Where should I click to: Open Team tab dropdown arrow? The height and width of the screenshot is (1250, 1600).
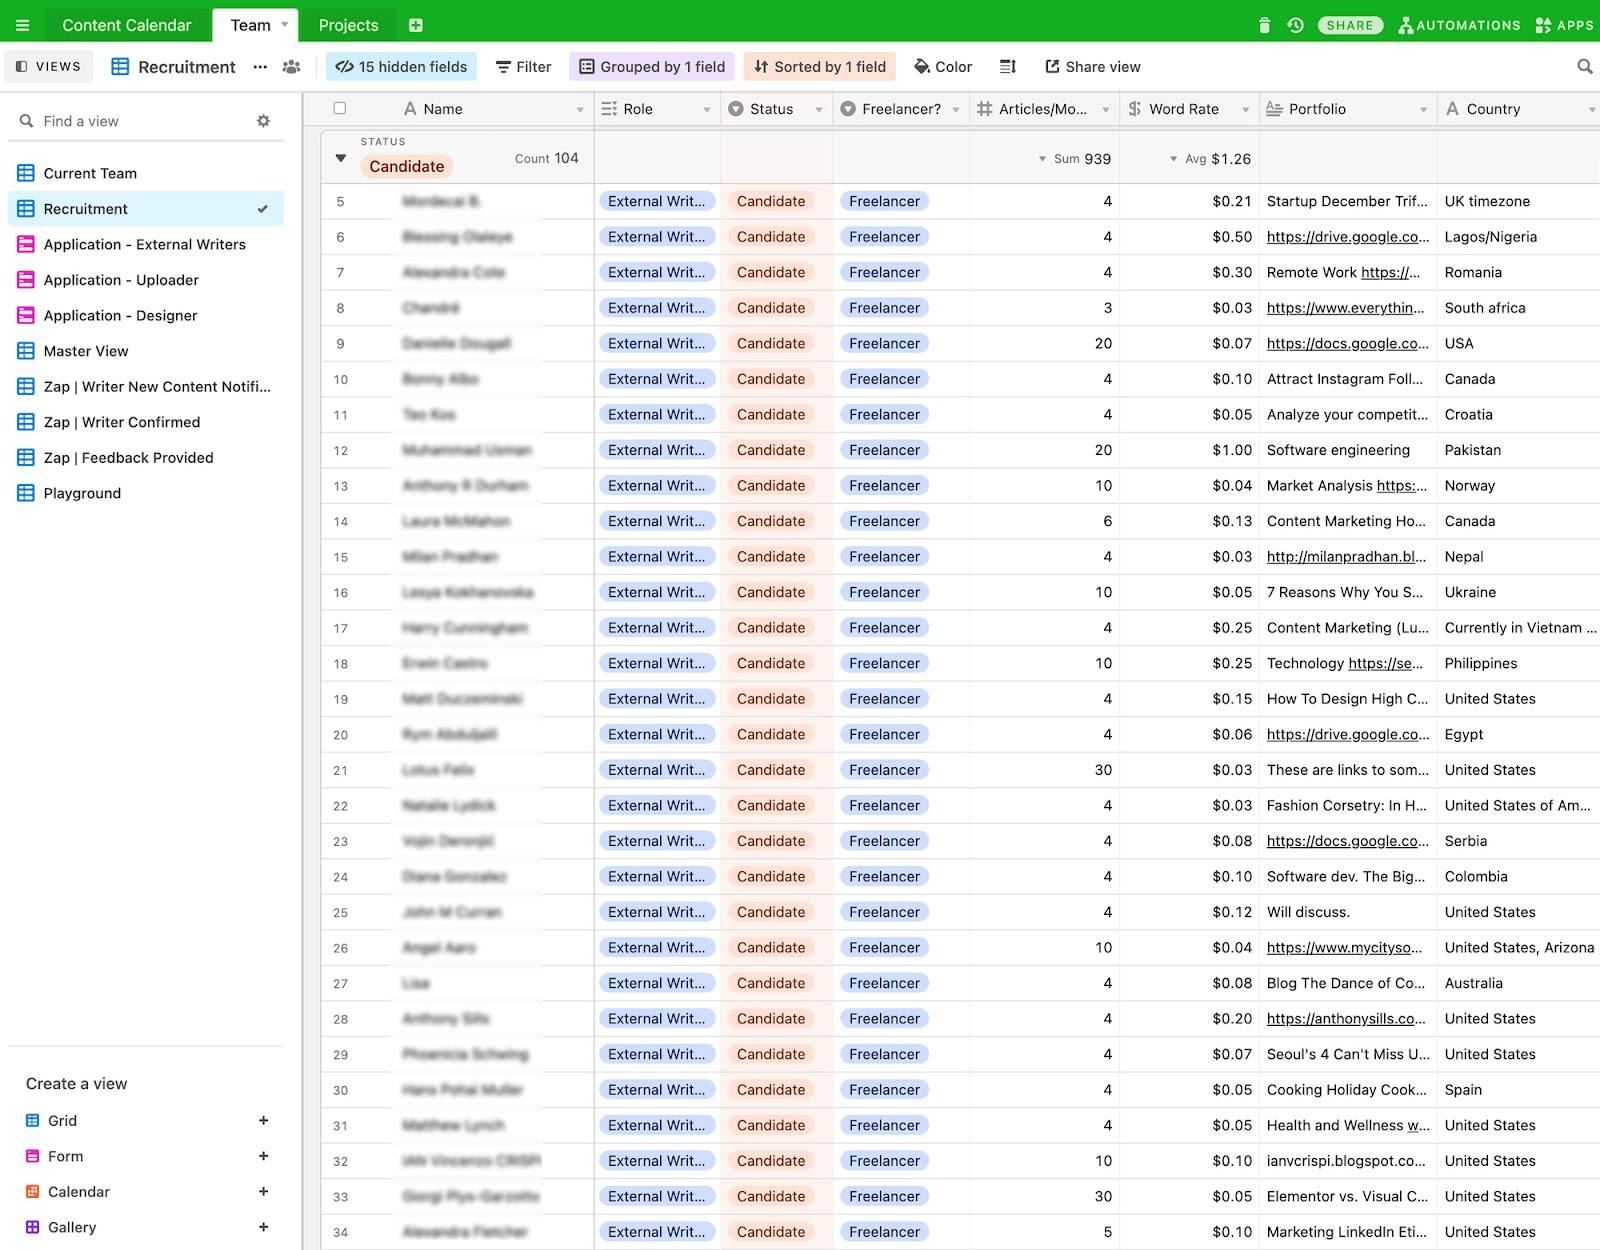pos(285,24)
